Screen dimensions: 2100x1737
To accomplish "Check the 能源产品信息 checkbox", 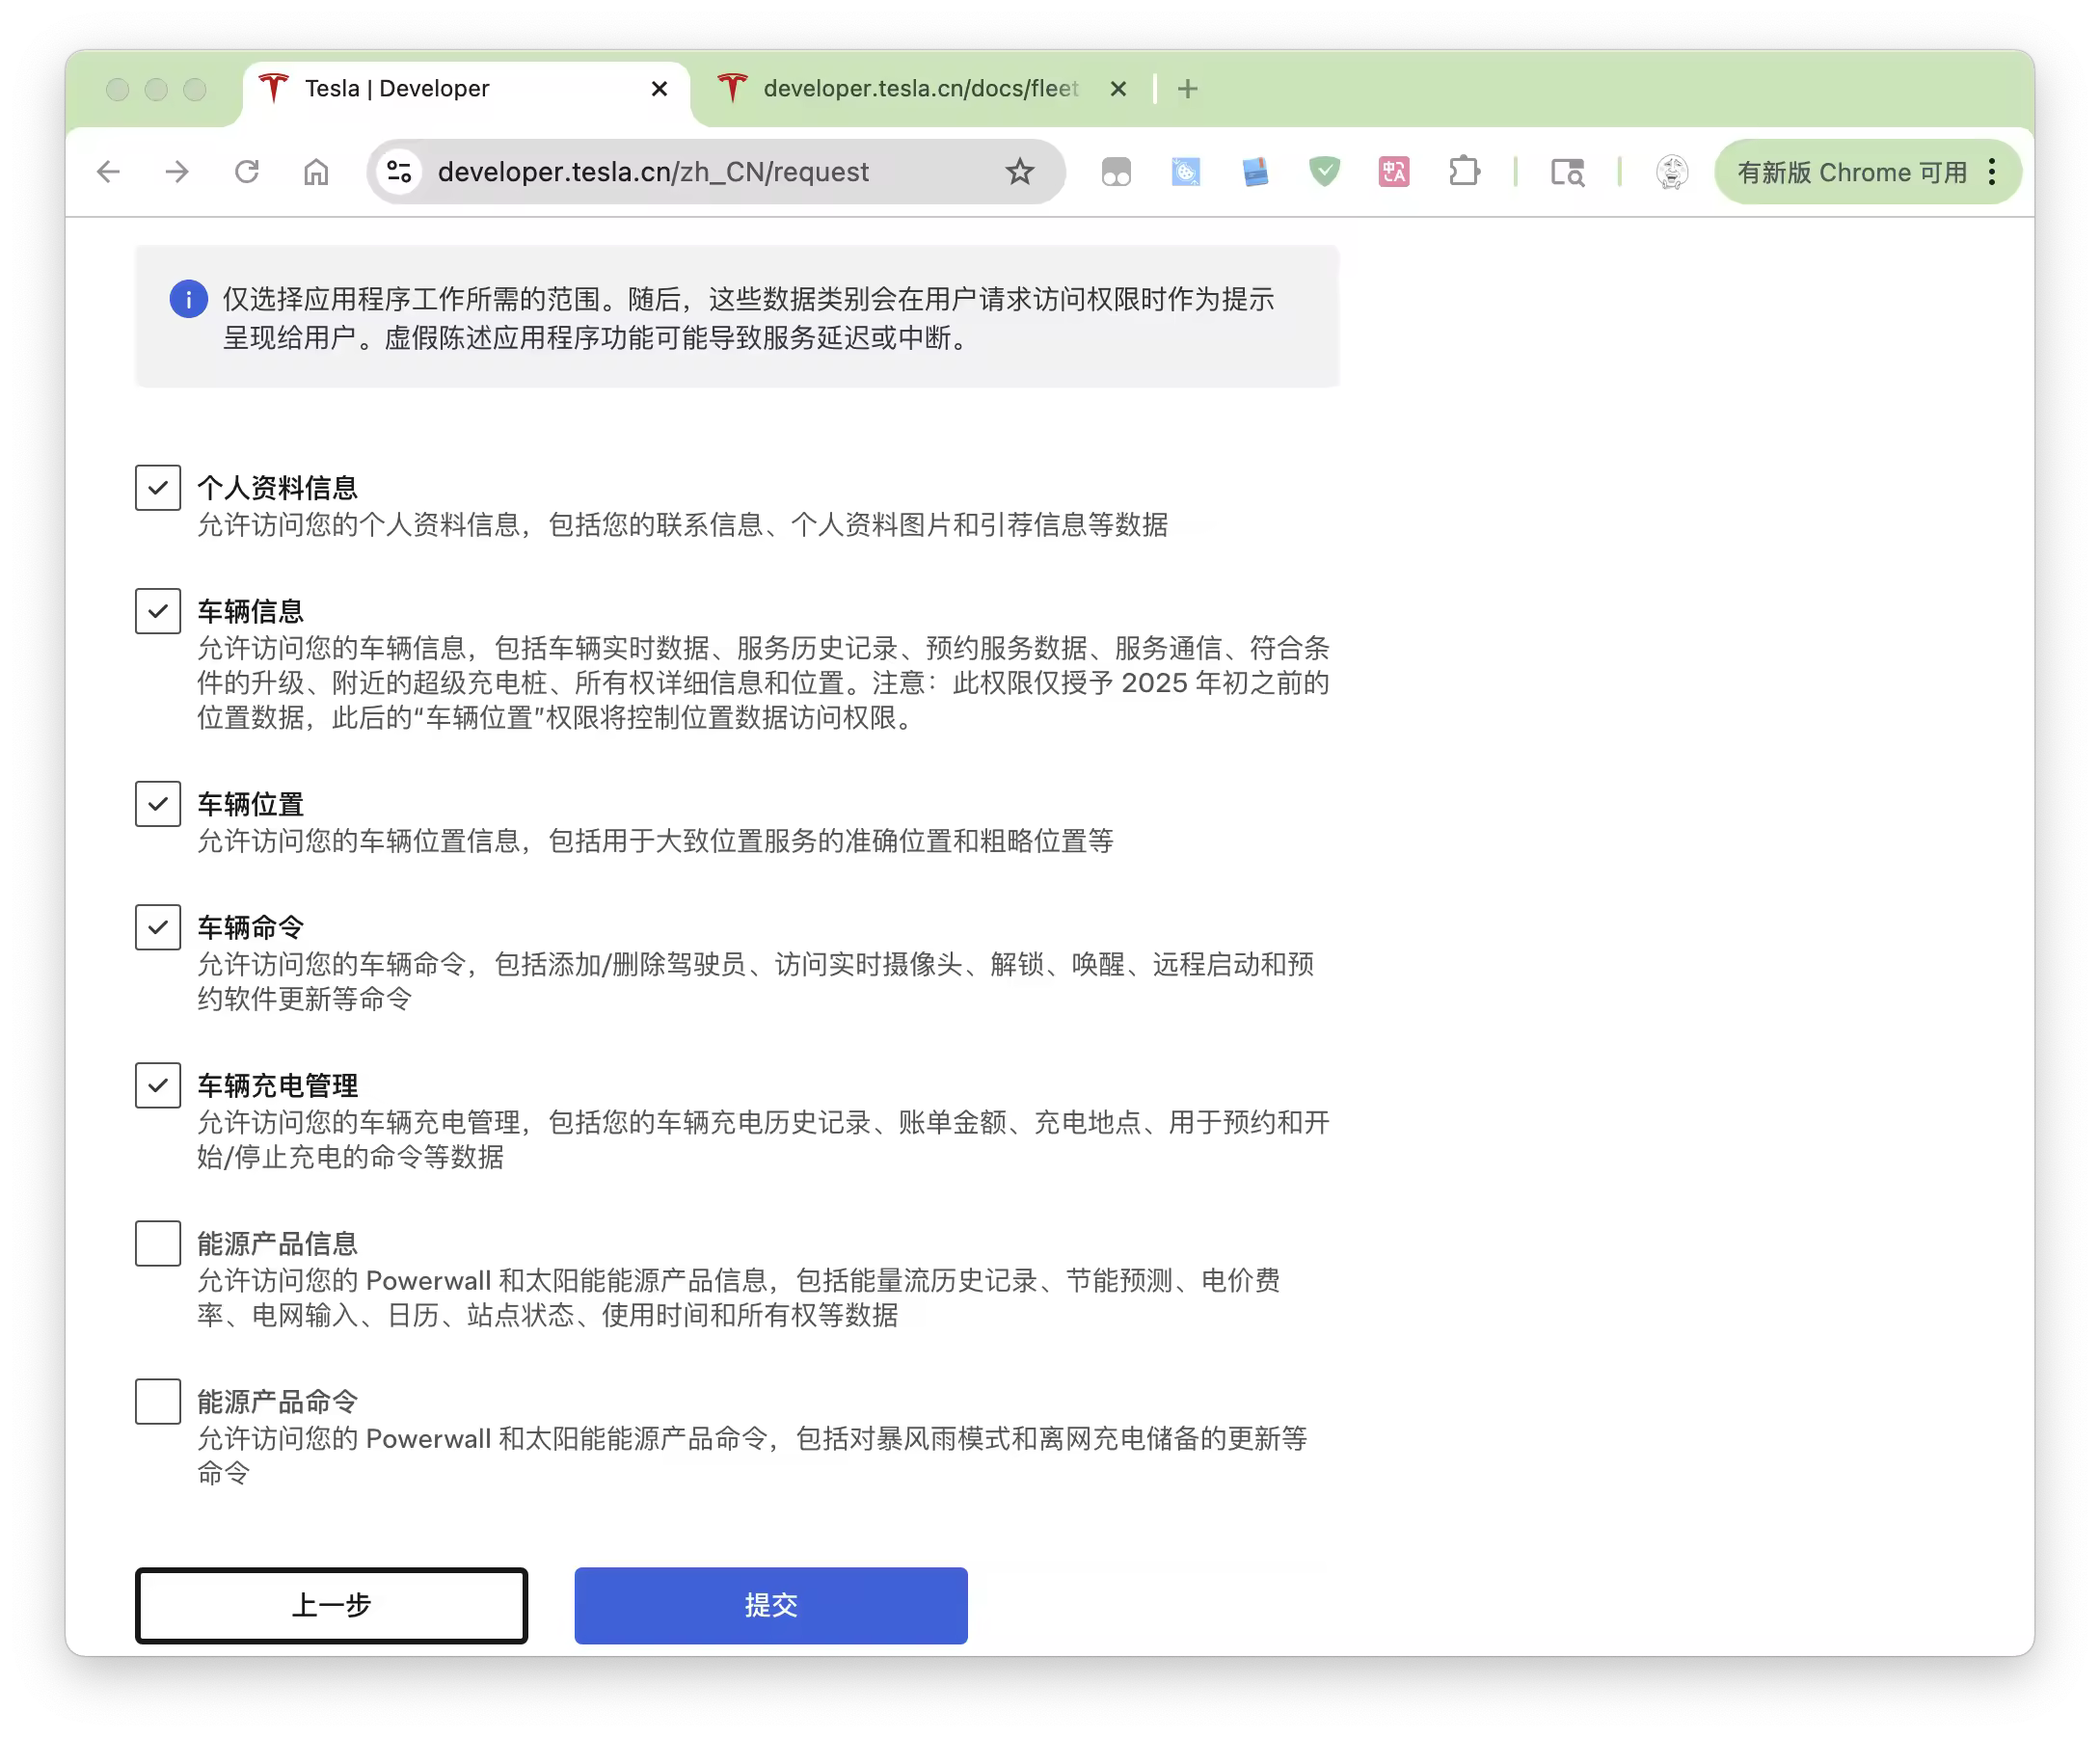I will [158, 1243].
